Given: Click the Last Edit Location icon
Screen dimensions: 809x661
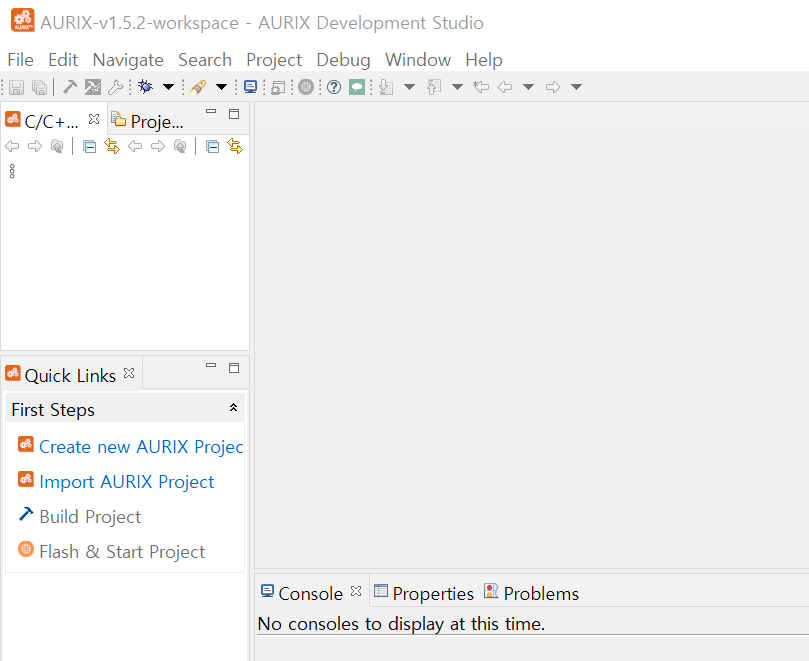Looking at the screenshot, I should pyautogui.click(x=481, y=87).
